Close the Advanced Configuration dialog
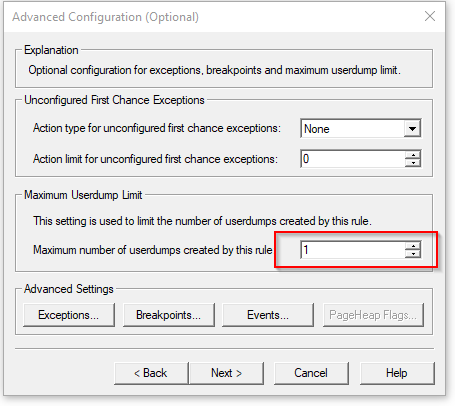Screen dimensions: 455x406 pos(430,16)
